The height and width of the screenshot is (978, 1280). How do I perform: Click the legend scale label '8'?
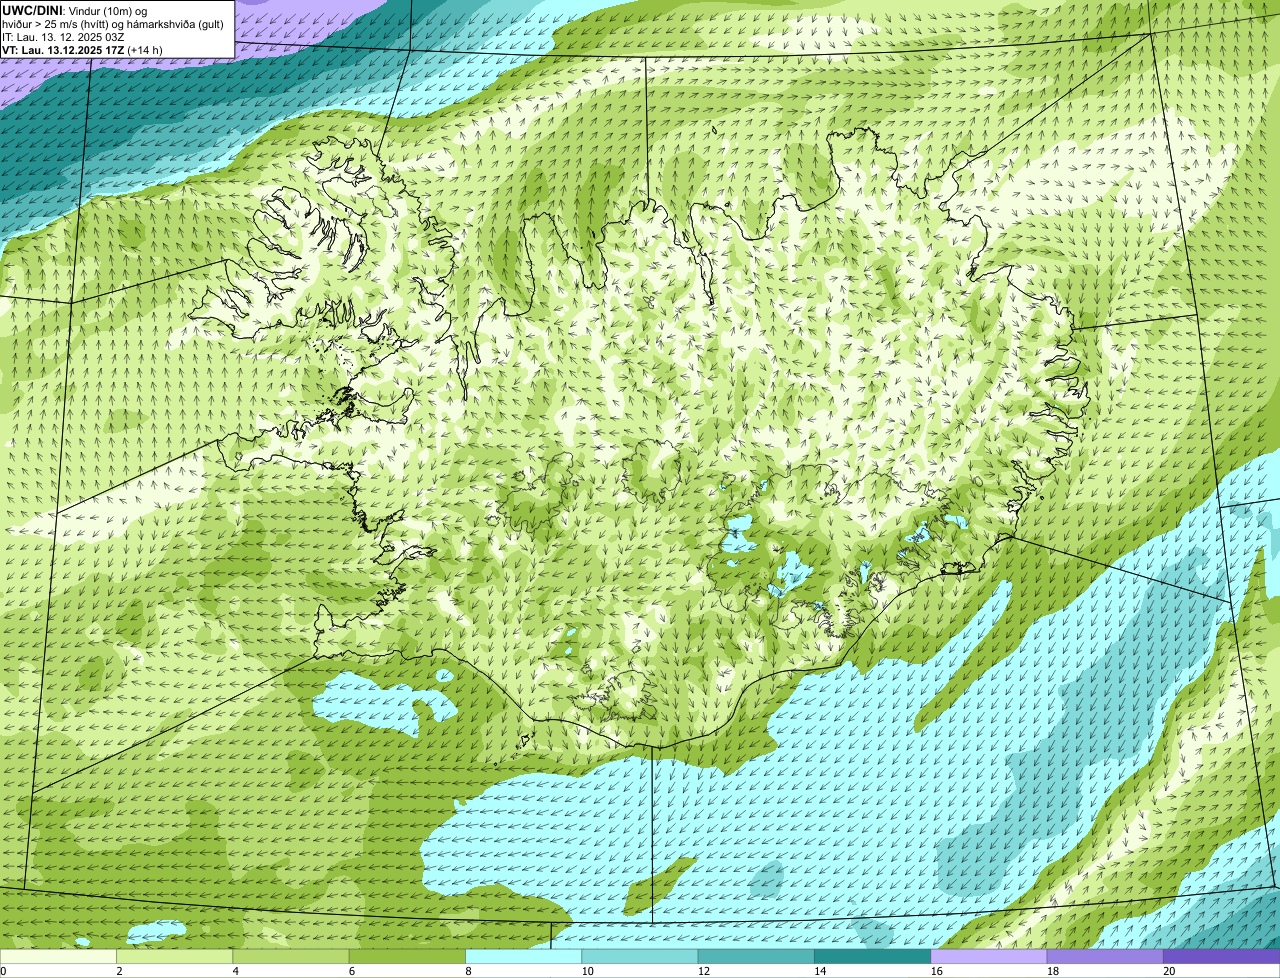coord(468,971)
